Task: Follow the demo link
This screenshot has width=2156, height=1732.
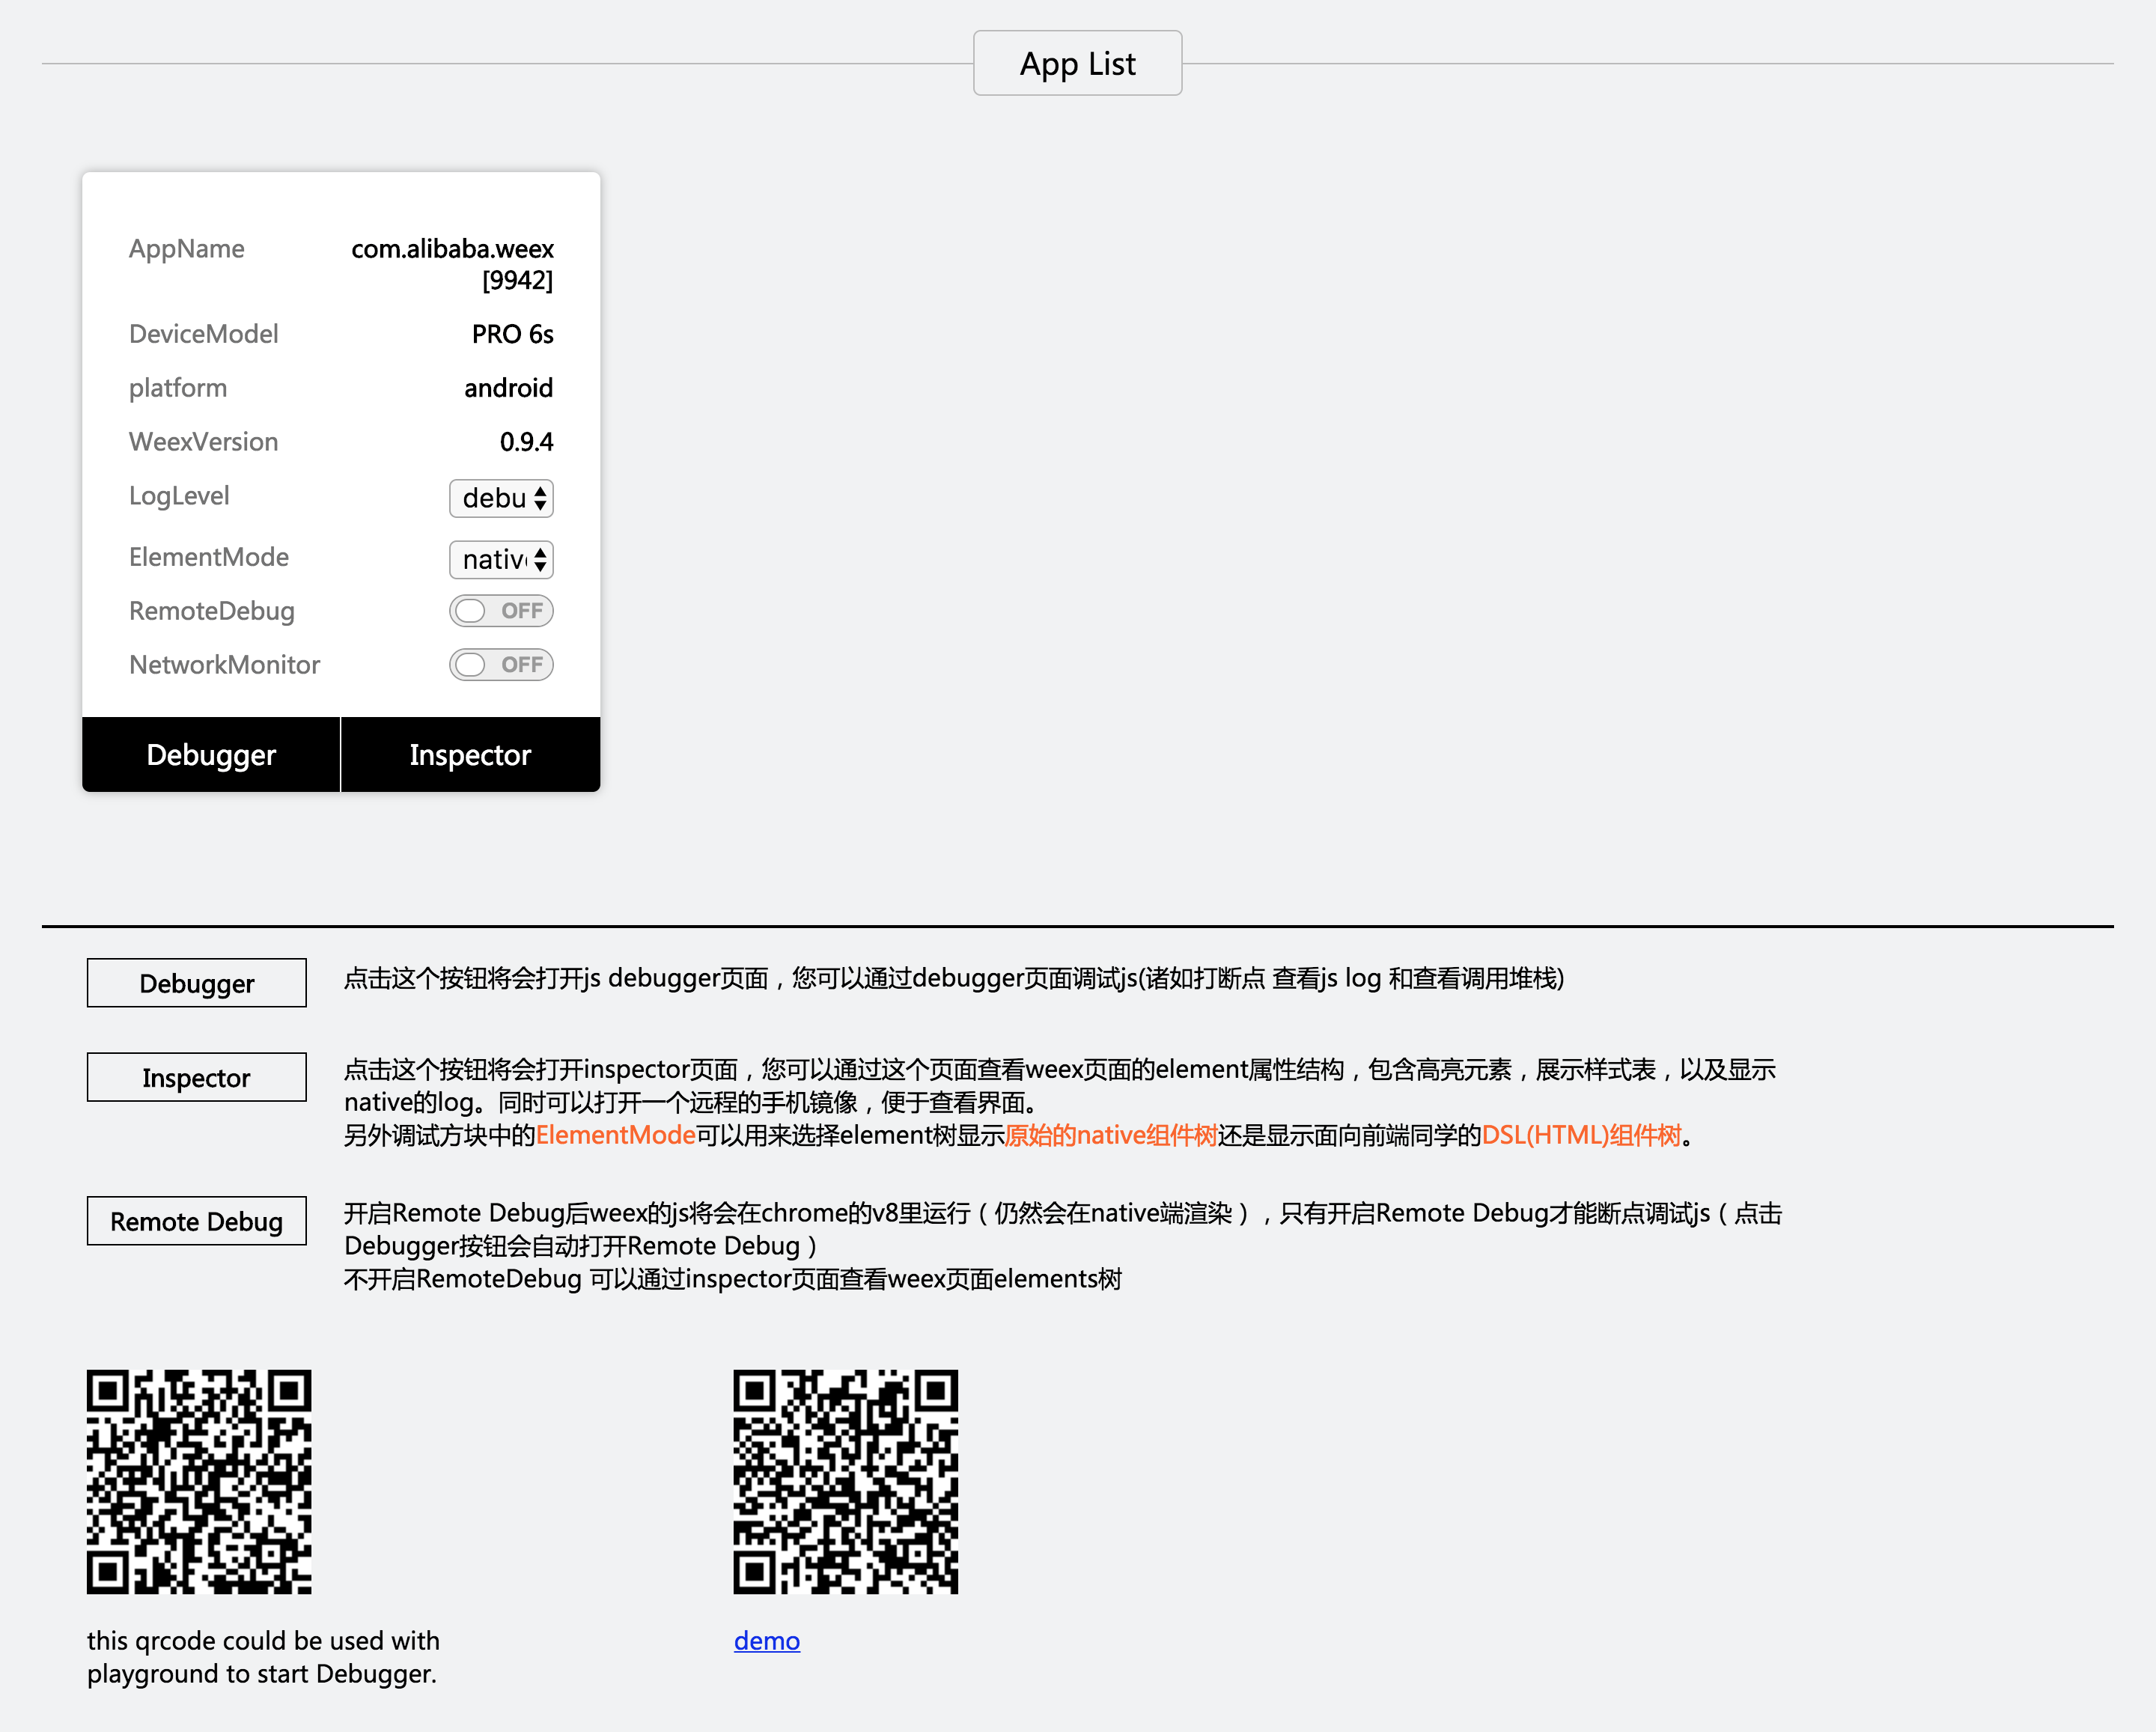Action: pyautogui.click(x=767, y=1640)
